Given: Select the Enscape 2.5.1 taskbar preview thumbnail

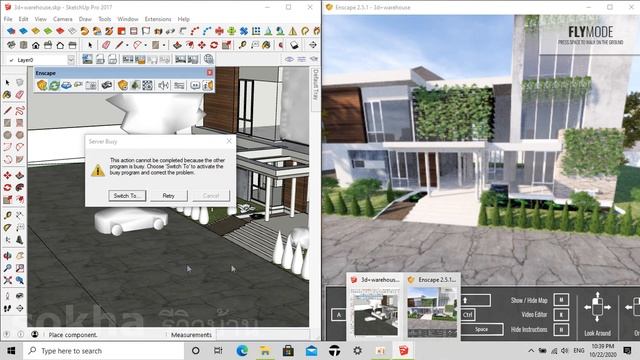Looking at the screenshot, I should point(433,306).
